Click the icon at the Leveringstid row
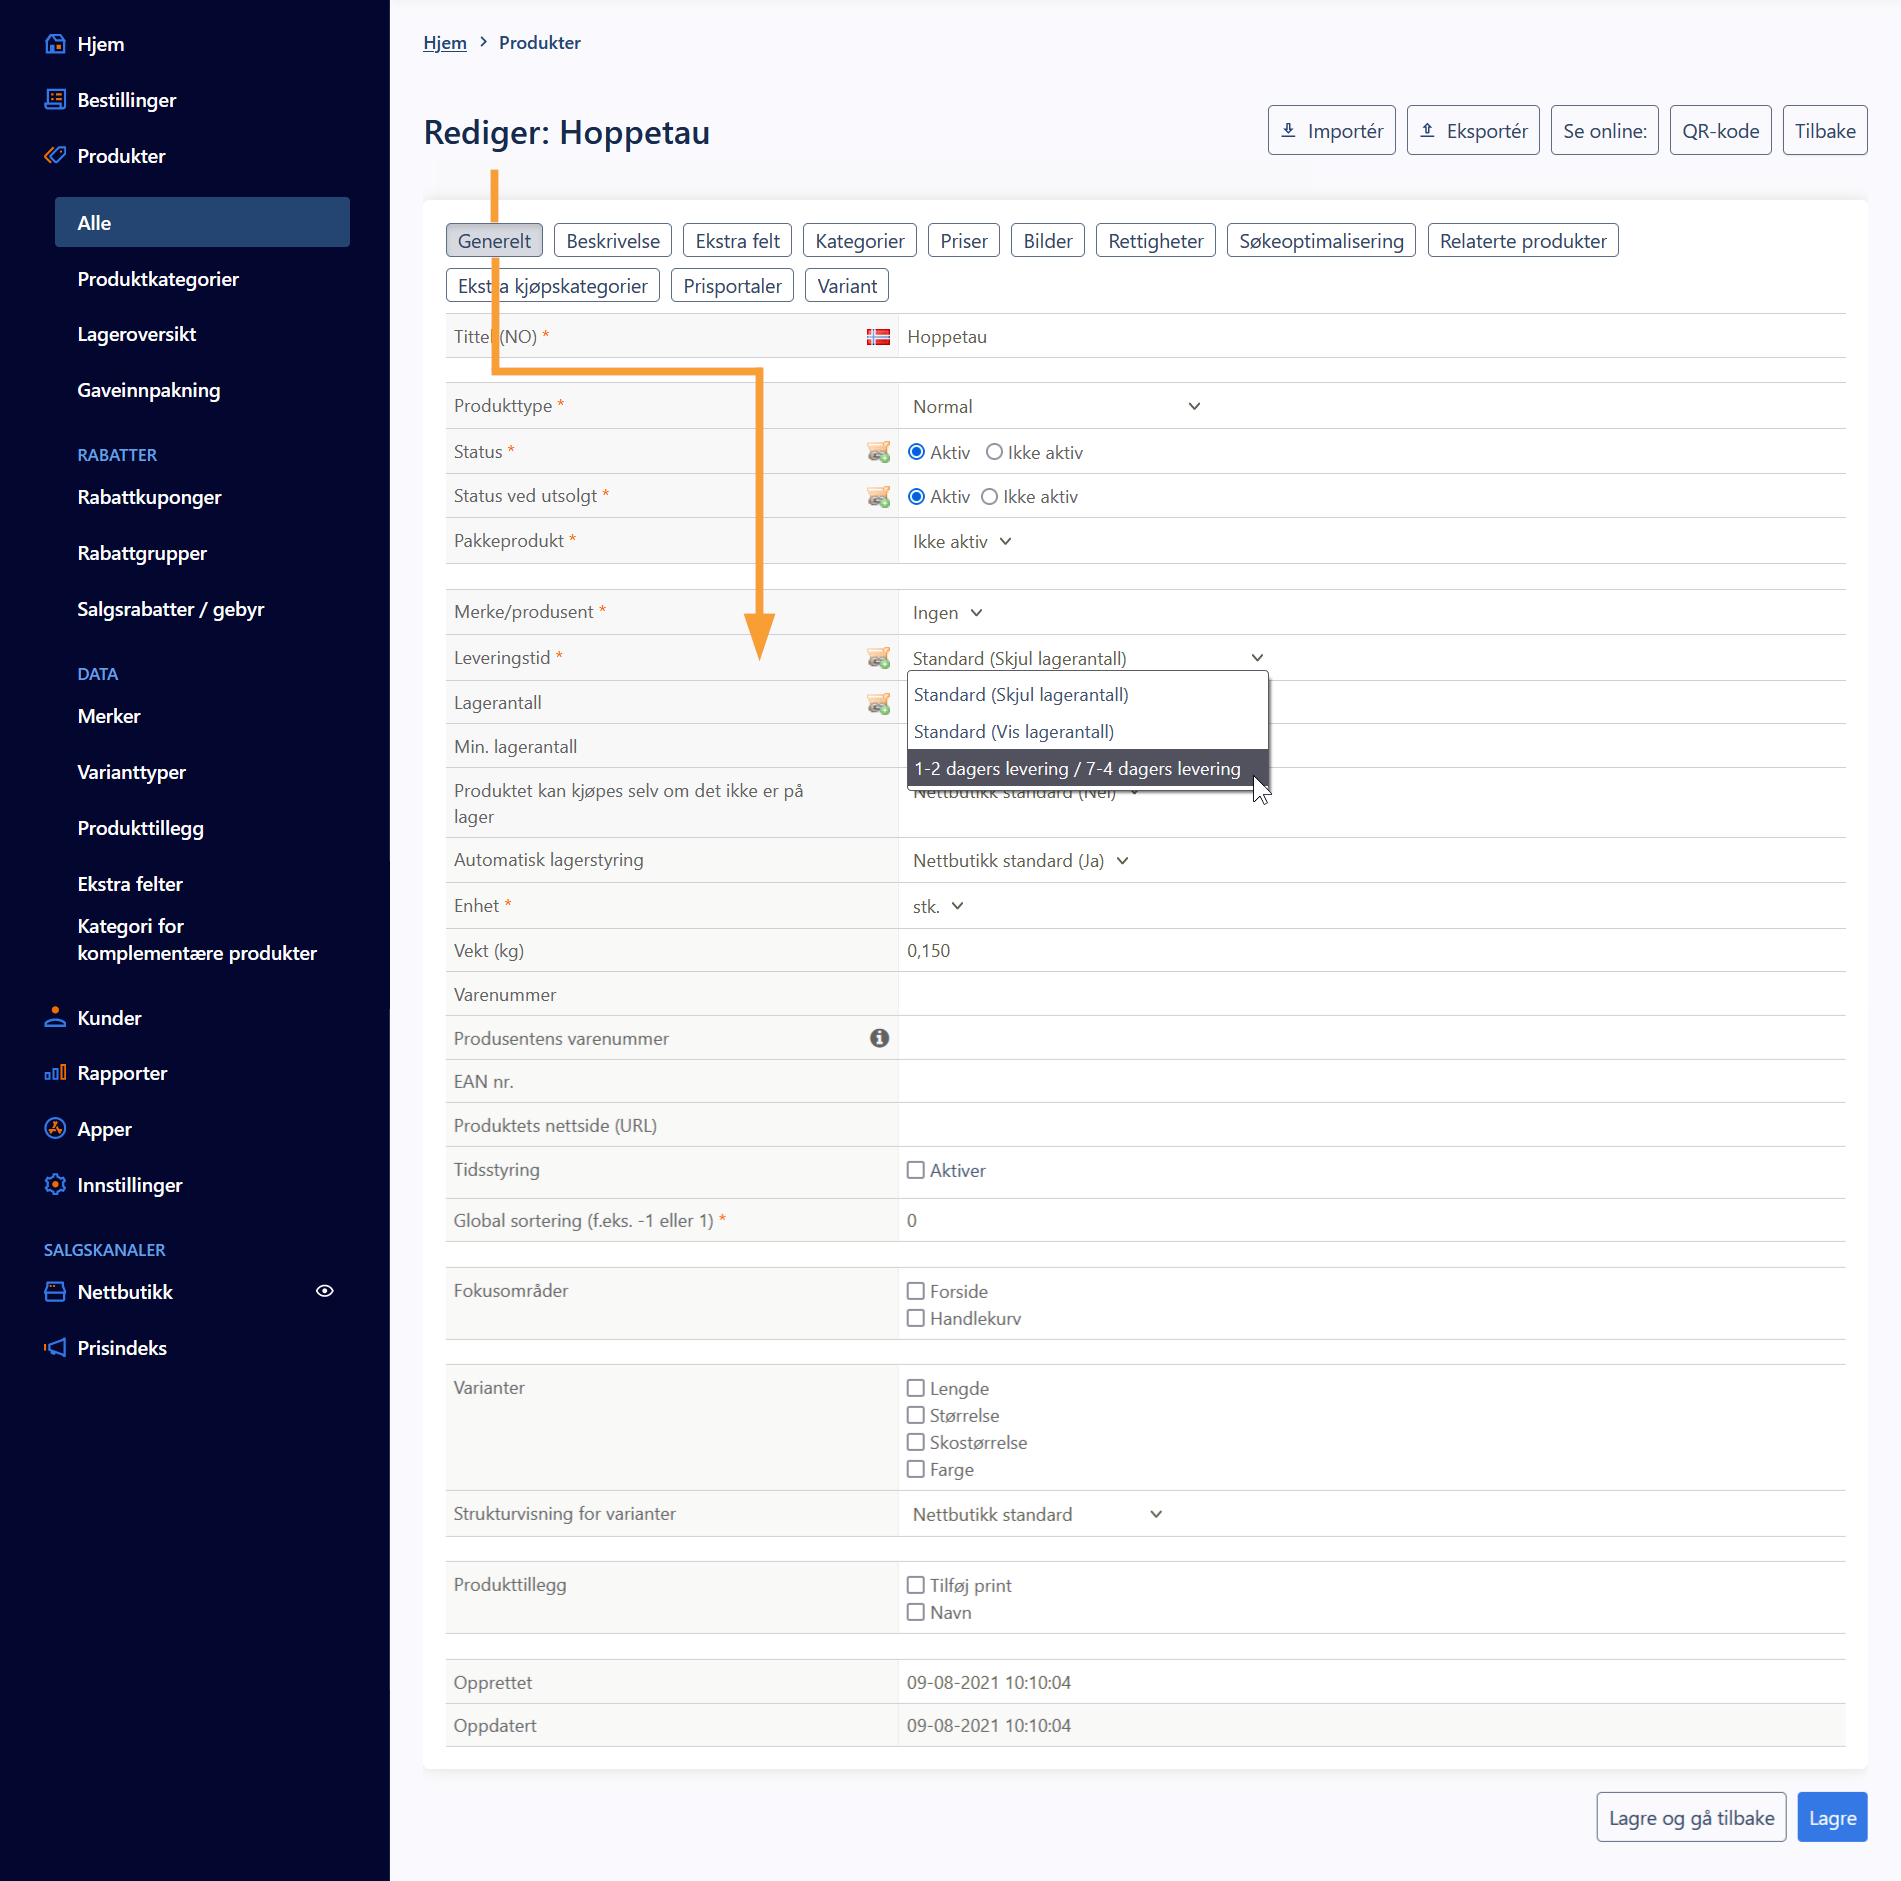This screenshot has height=1881, width=1901. click(878, 658)
